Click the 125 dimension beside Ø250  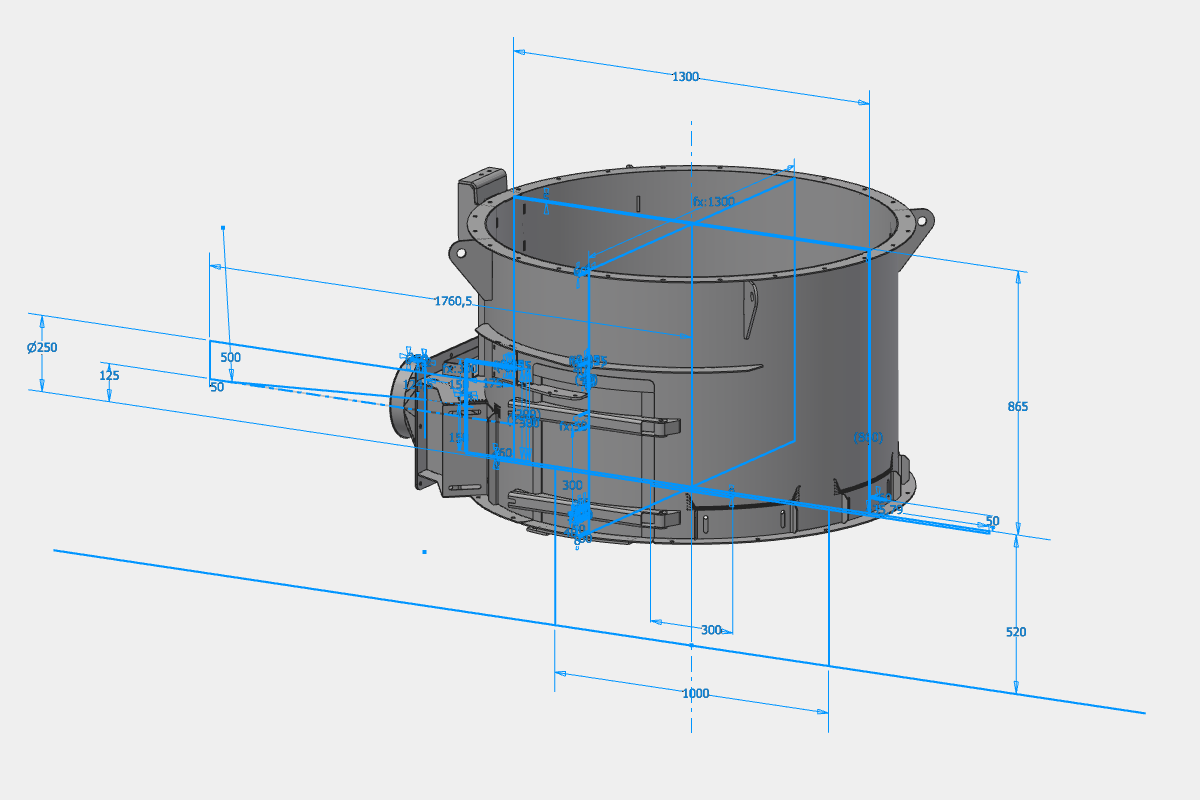[110, 375]
